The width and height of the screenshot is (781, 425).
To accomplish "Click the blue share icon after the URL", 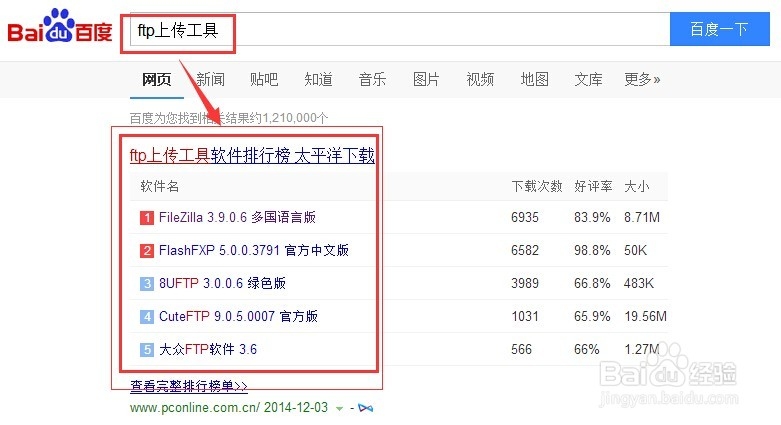I will tap(366, 408).
